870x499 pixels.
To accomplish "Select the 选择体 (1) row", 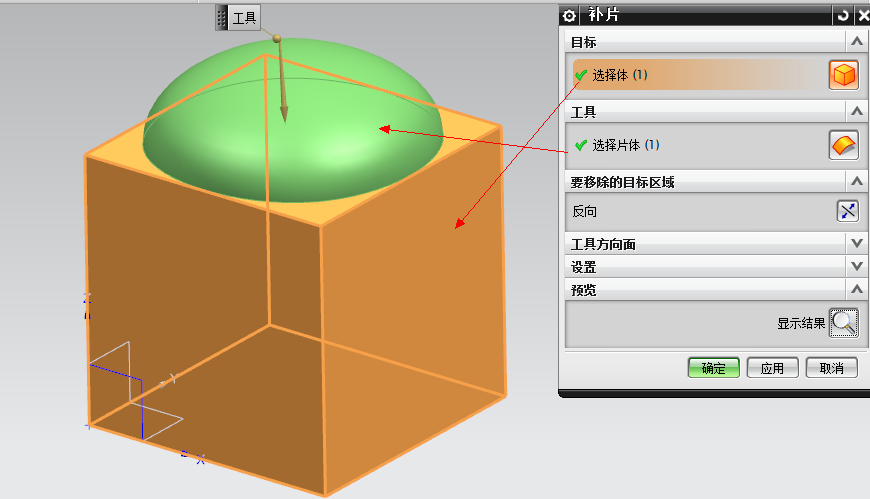I will pyautogui.click(x=700, y=75).
